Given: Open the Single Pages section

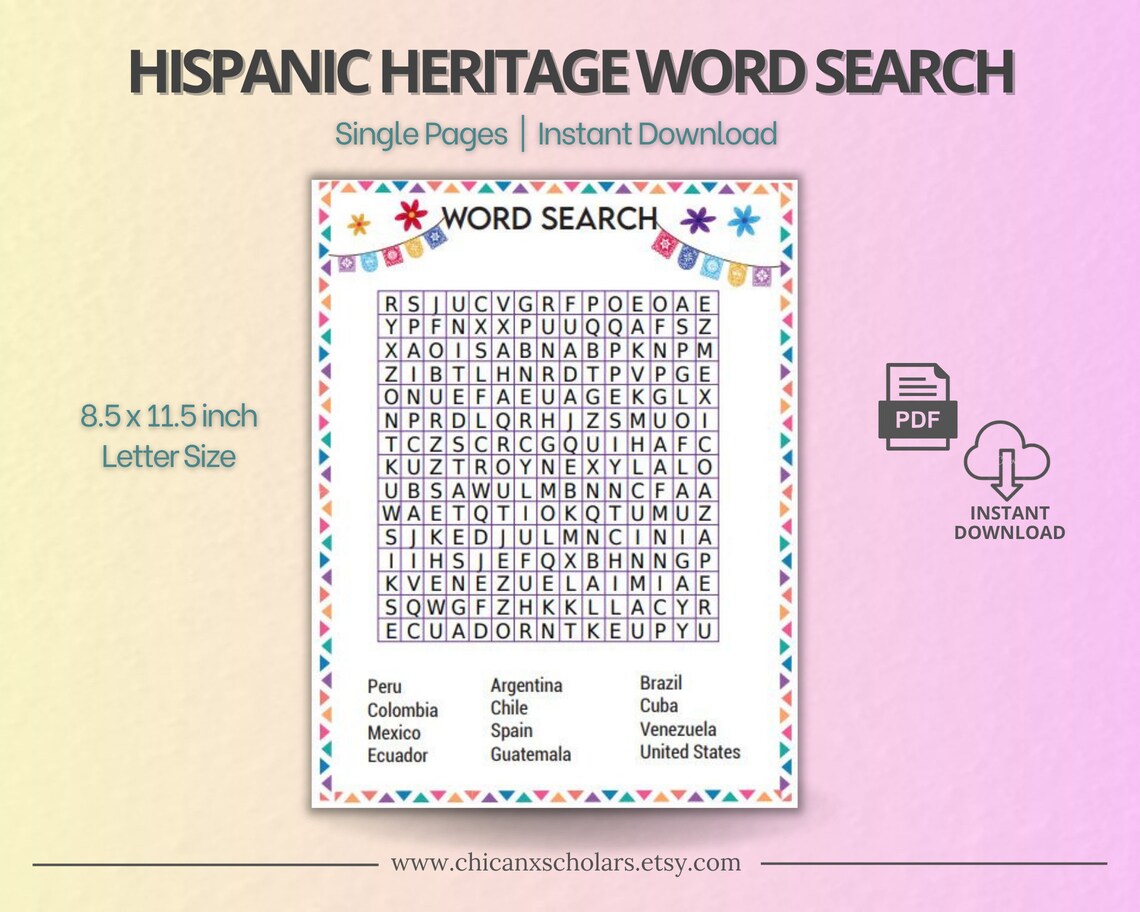Looking at the screenshot, I should pos(421,133).
